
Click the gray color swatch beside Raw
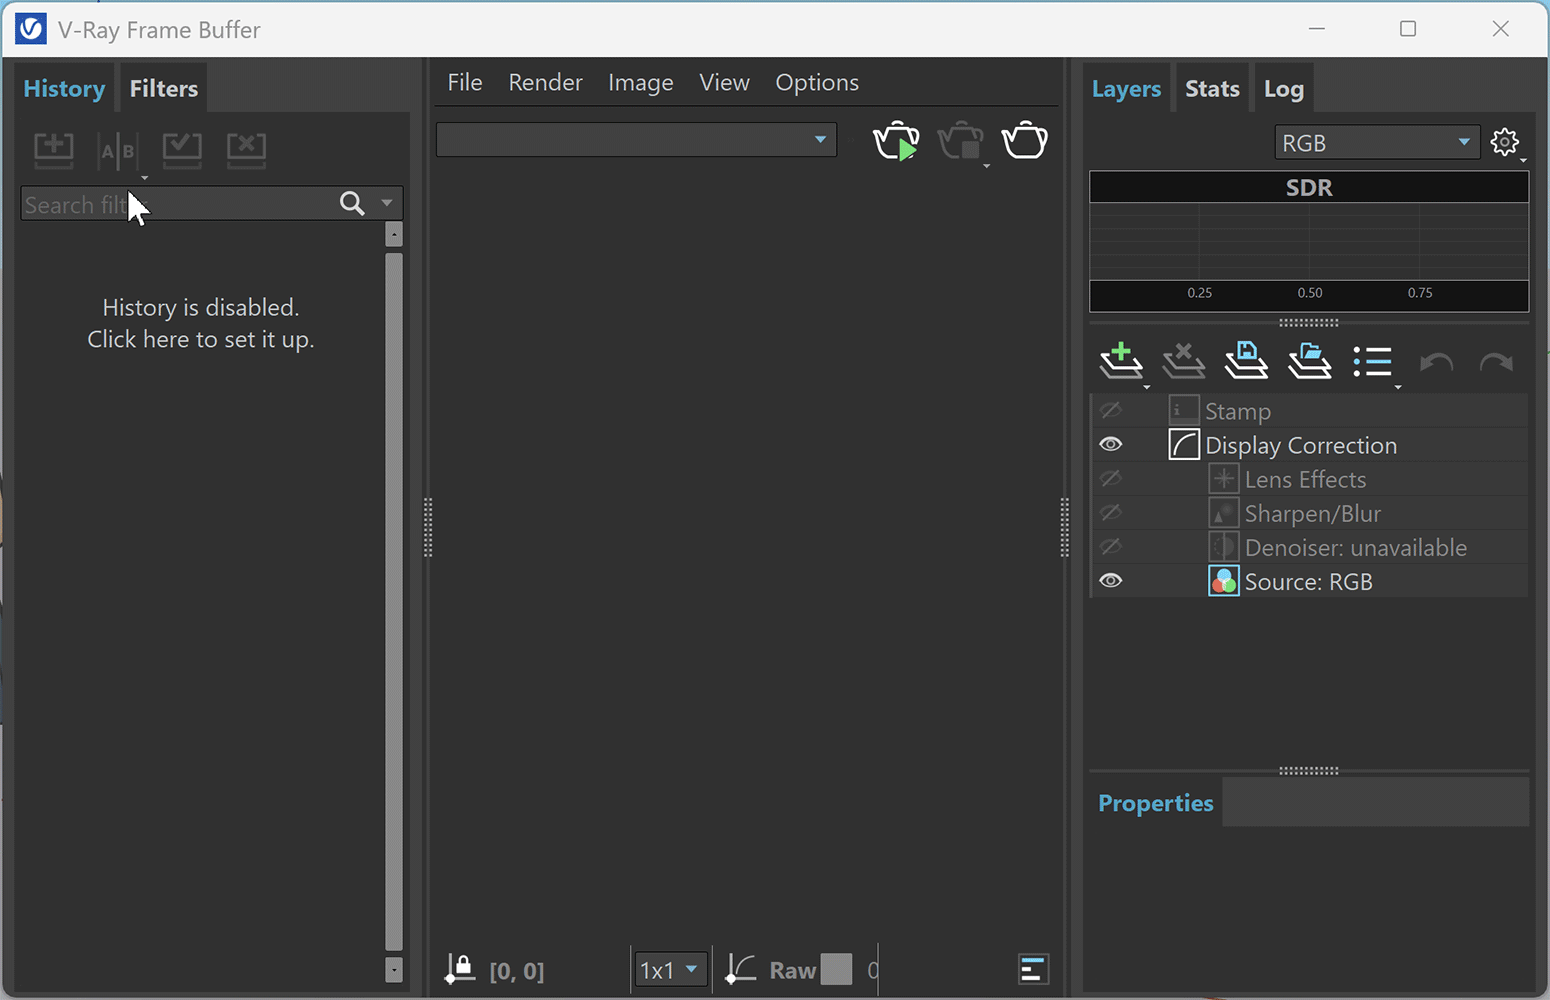(837, 969)
